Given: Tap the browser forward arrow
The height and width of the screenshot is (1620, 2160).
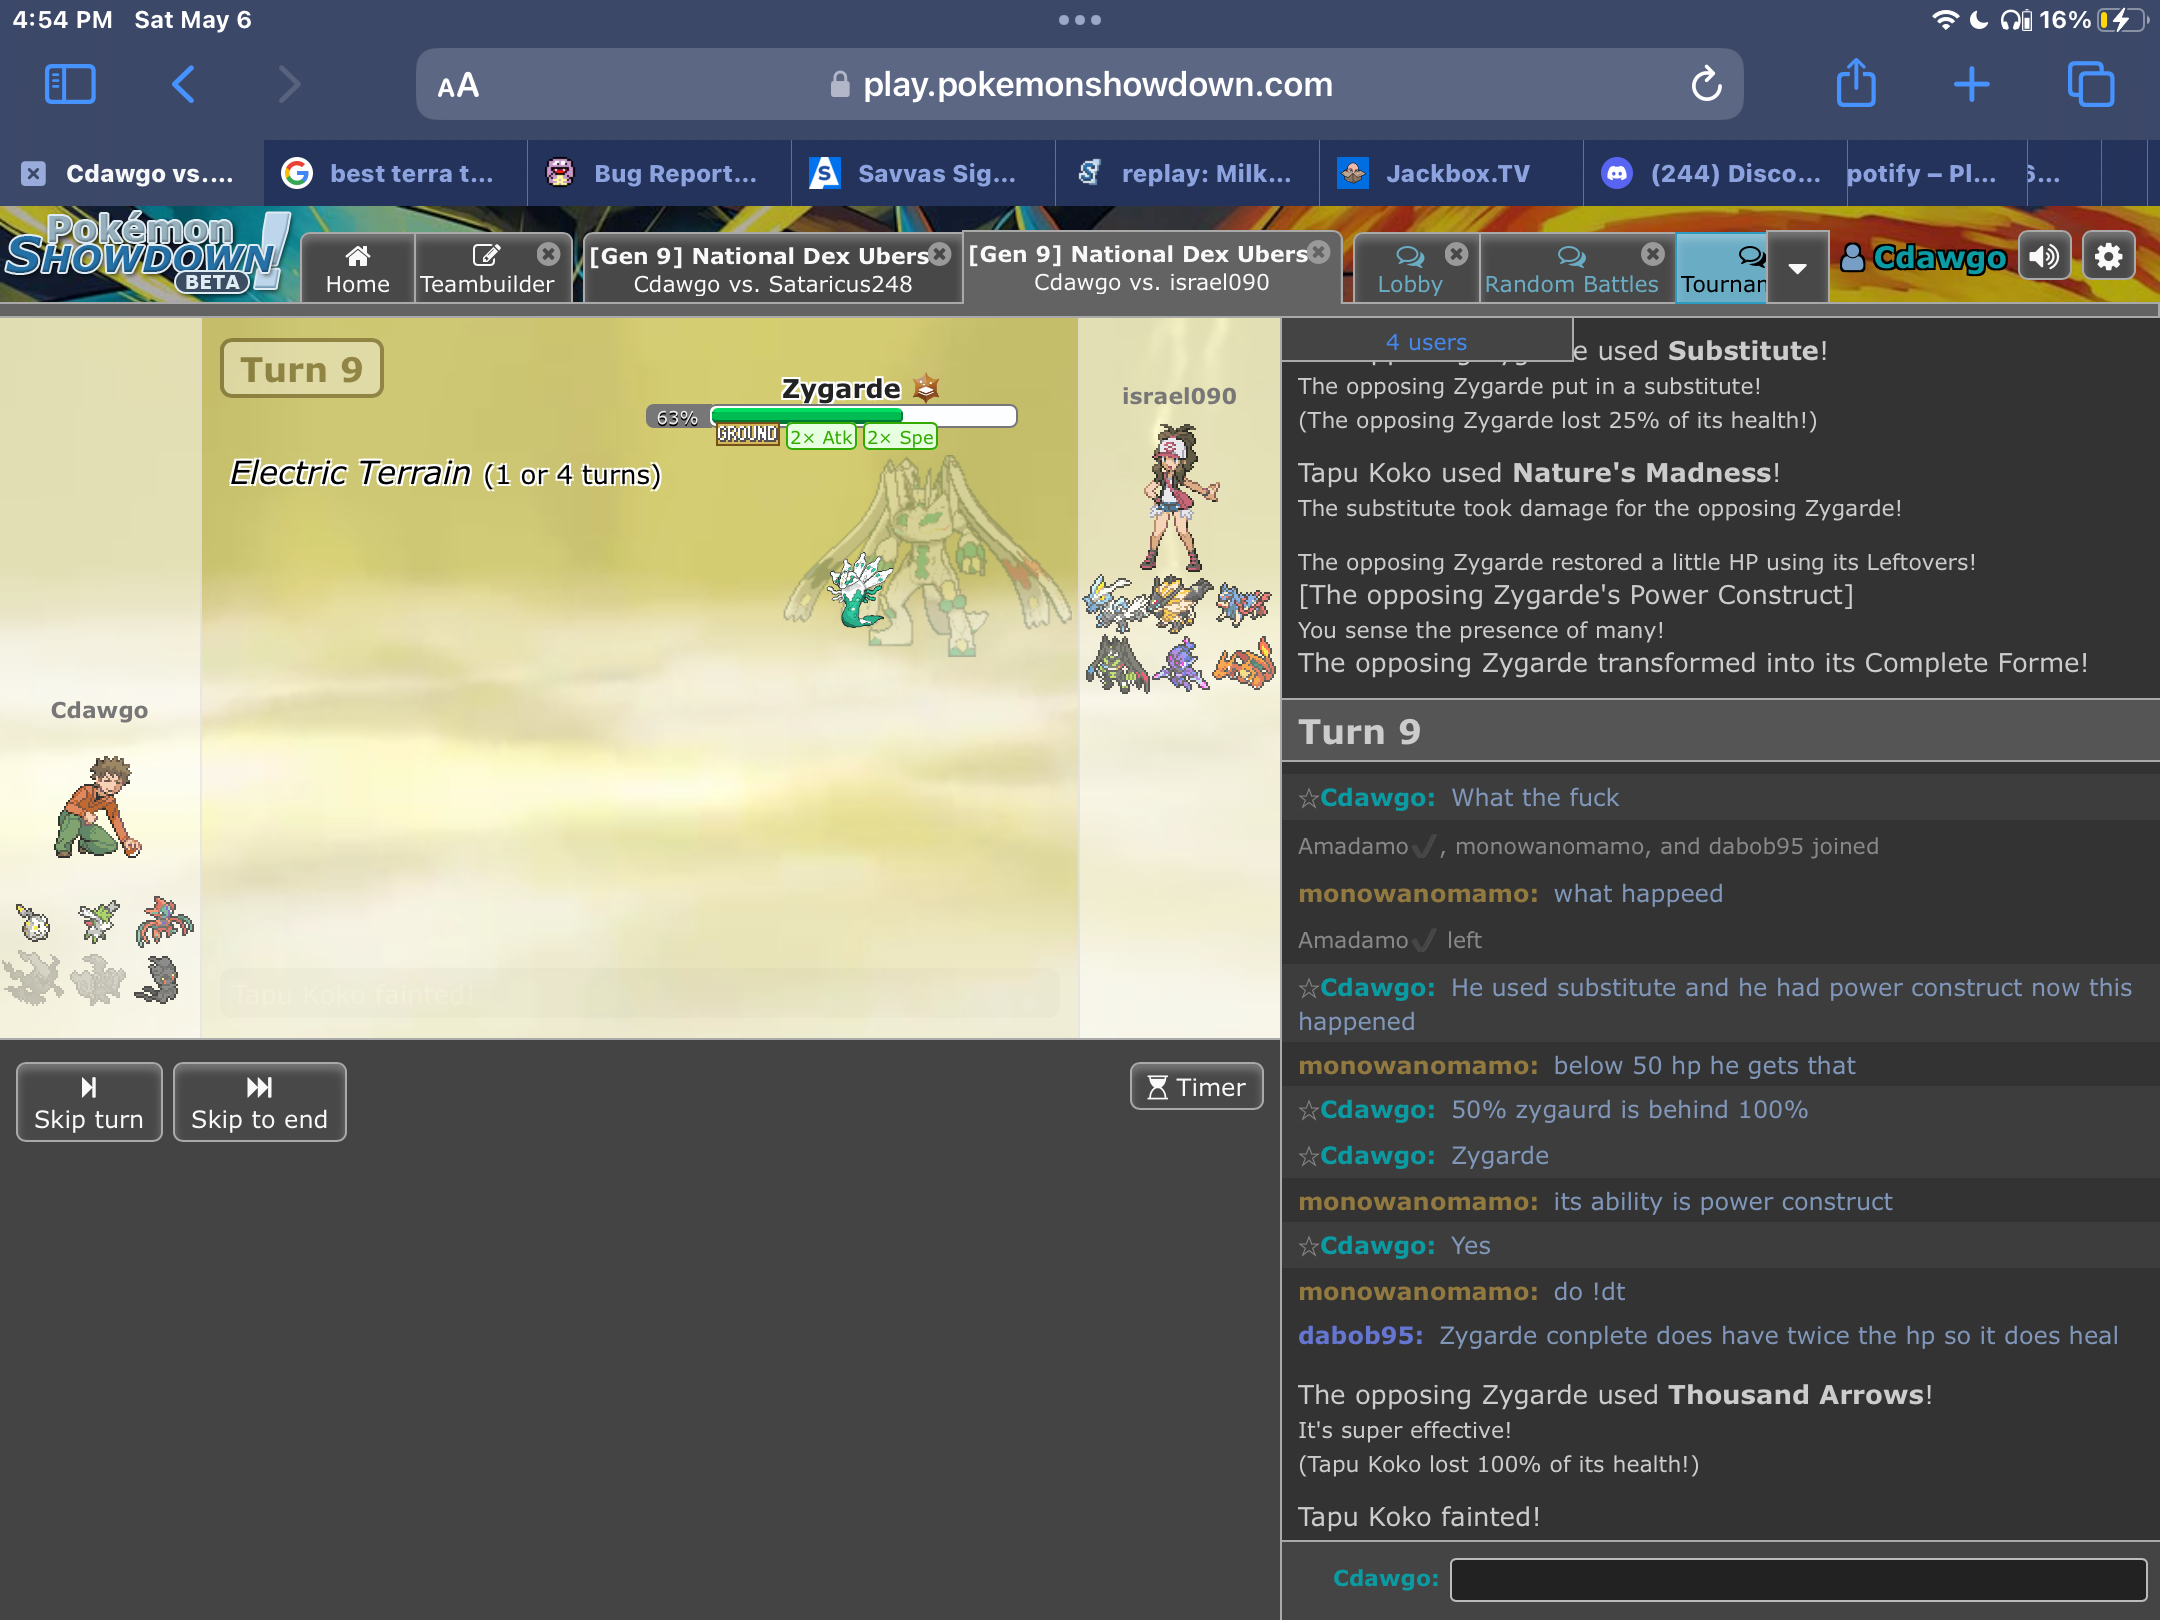Looking at the screenshot, I should [x=289, y=84].
